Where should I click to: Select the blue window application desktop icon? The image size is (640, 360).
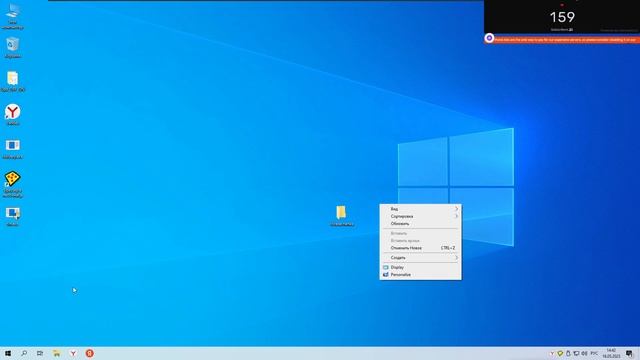(13, 148)
